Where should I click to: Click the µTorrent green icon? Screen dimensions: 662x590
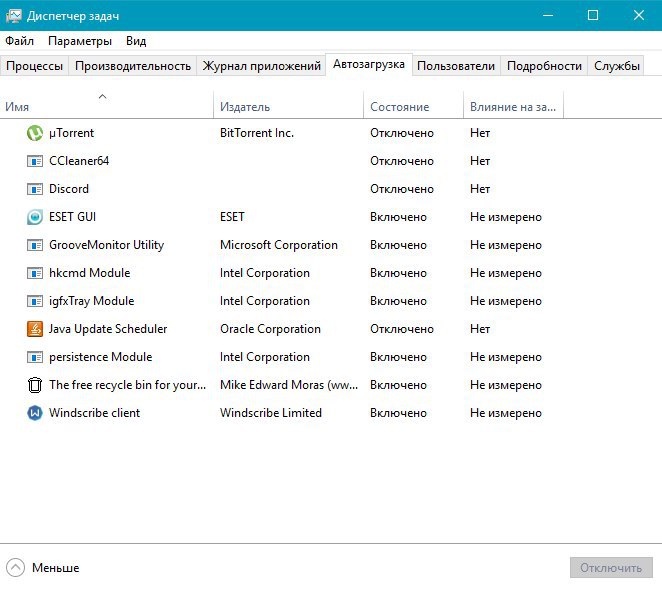(35, 133)
